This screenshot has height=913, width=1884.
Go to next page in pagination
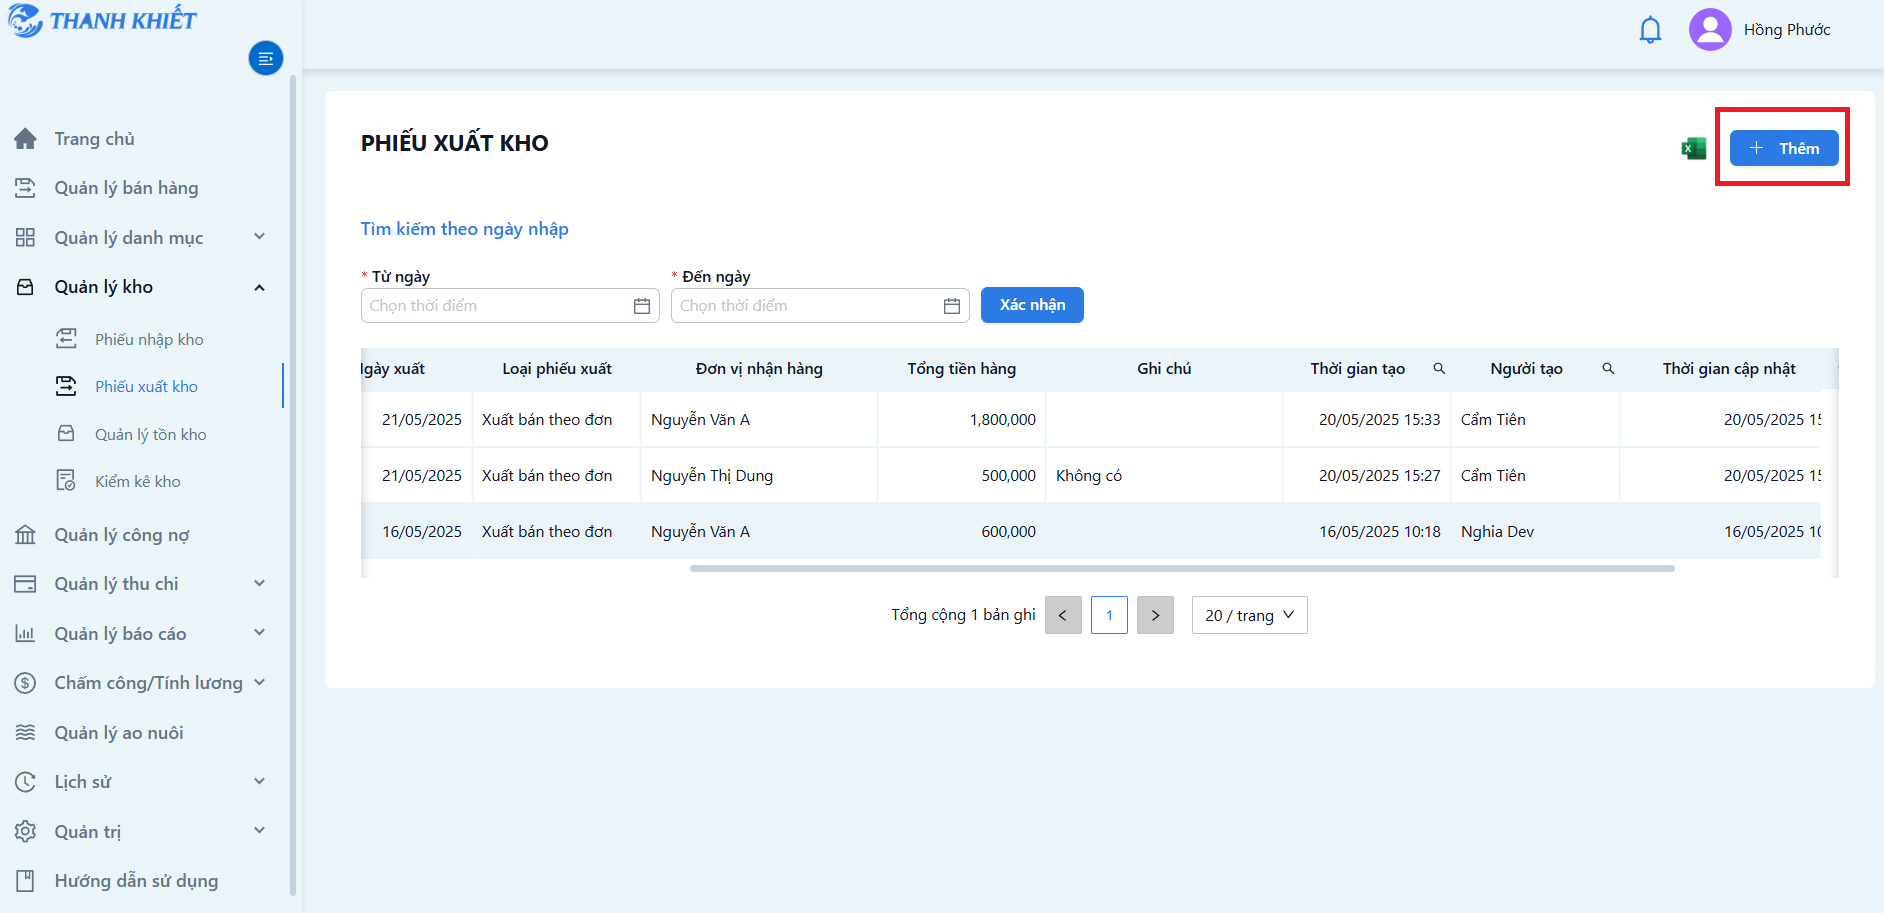click(x=1155, y=615)
